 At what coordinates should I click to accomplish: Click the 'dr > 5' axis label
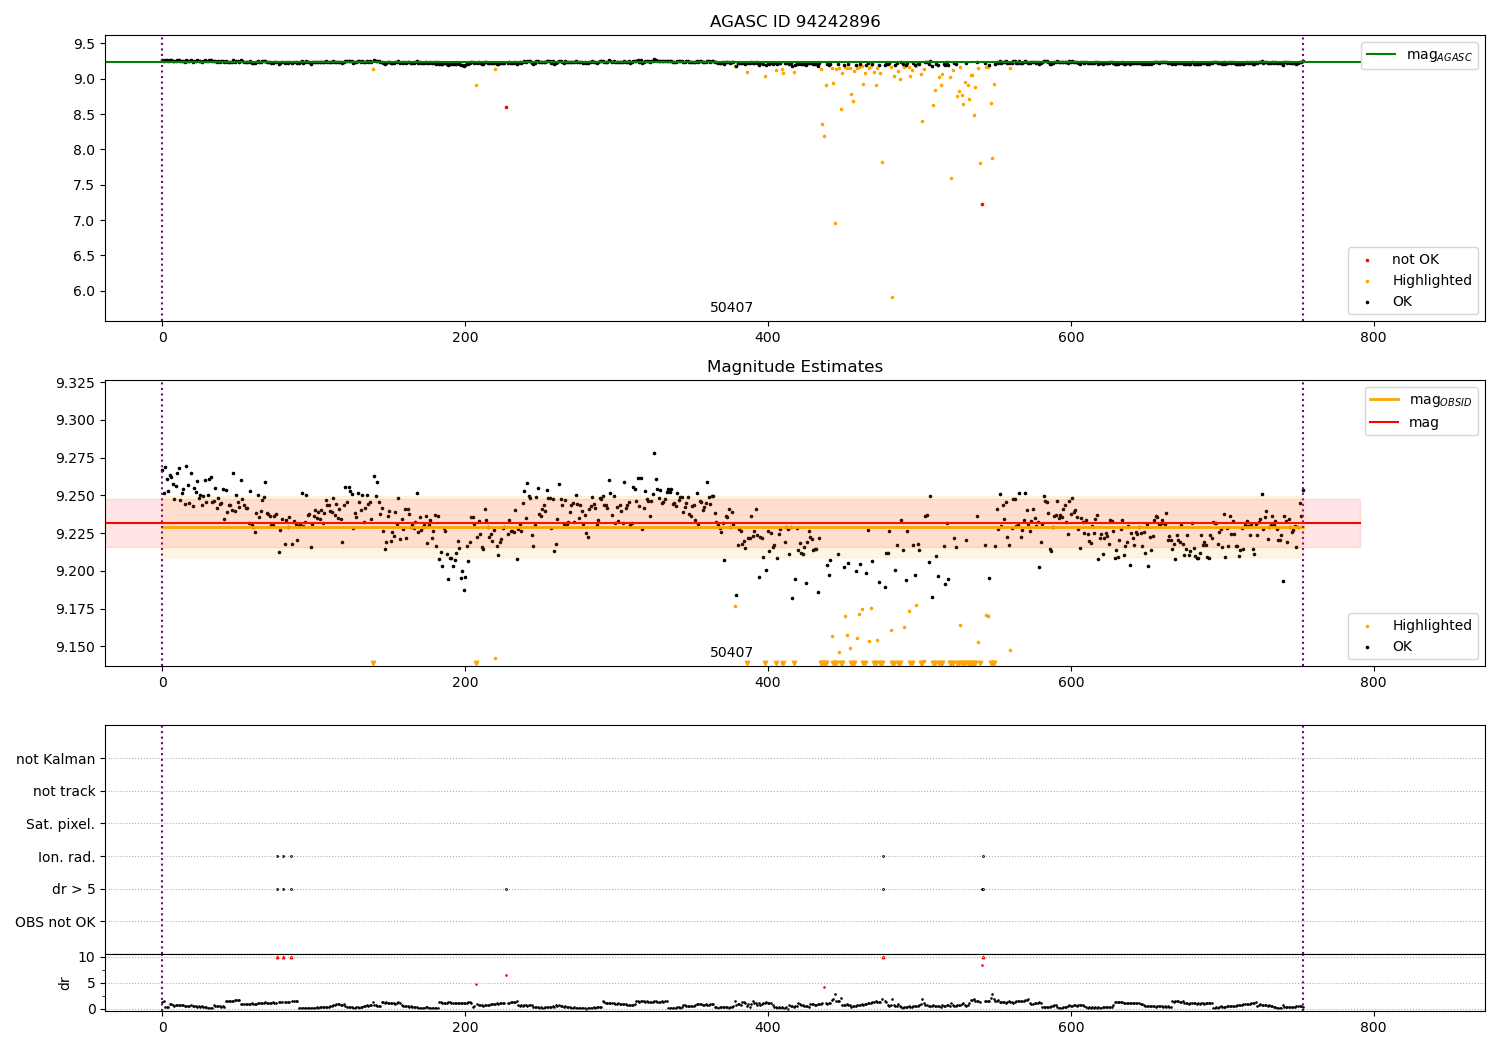pos(74,889)
